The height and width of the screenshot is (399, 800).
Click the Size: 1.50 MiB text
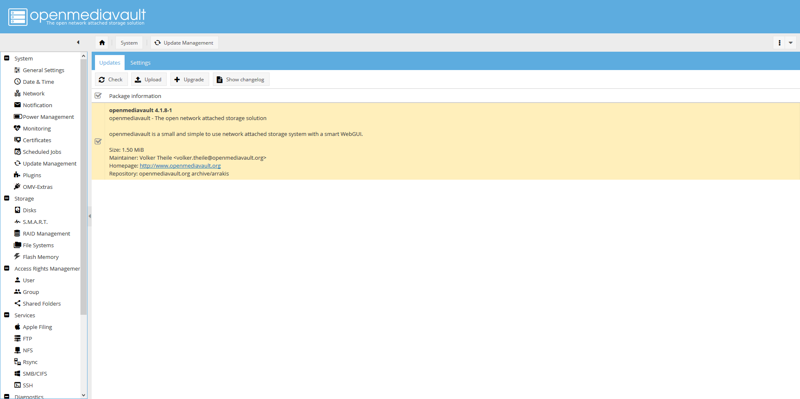[x=127, y=150]
